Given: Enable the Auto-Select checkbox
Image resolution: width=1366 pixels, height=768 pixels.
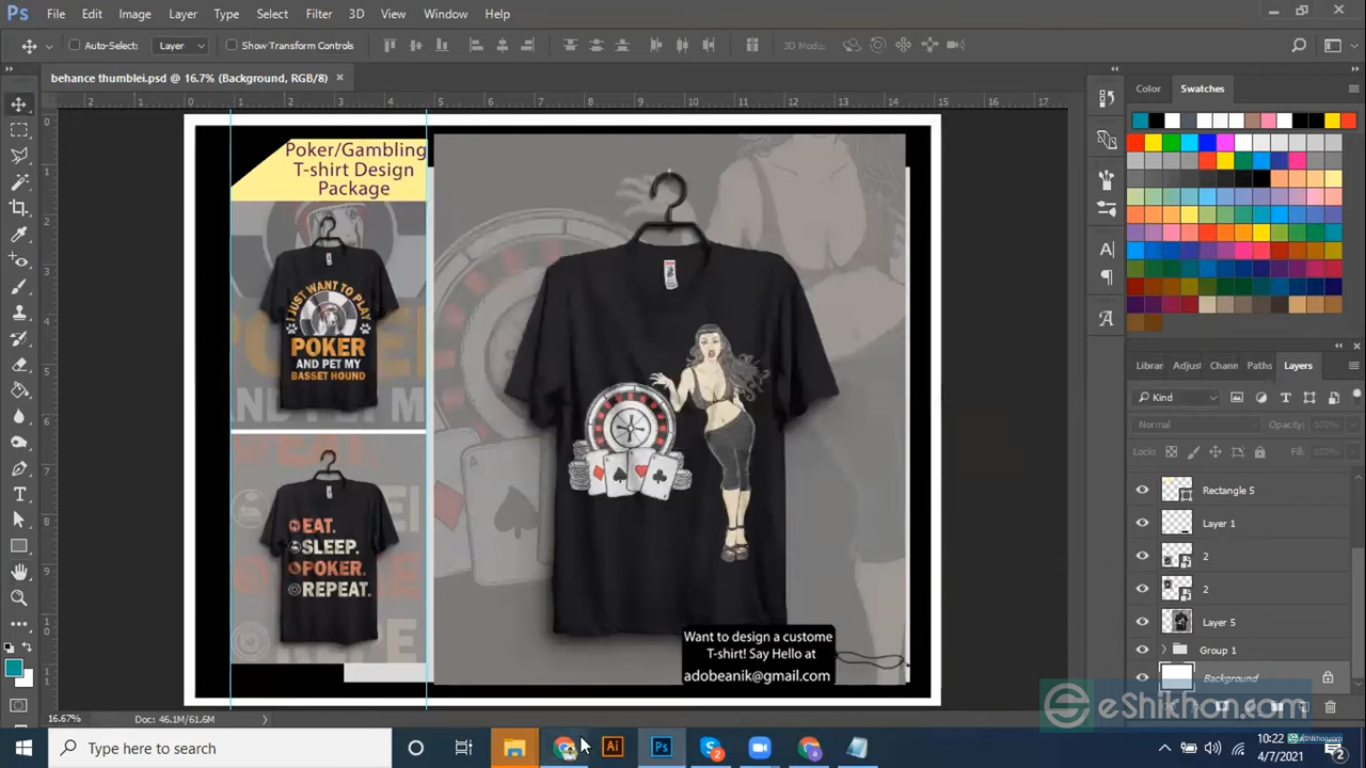Looking at the screenshot, I should tap(74, 45).
